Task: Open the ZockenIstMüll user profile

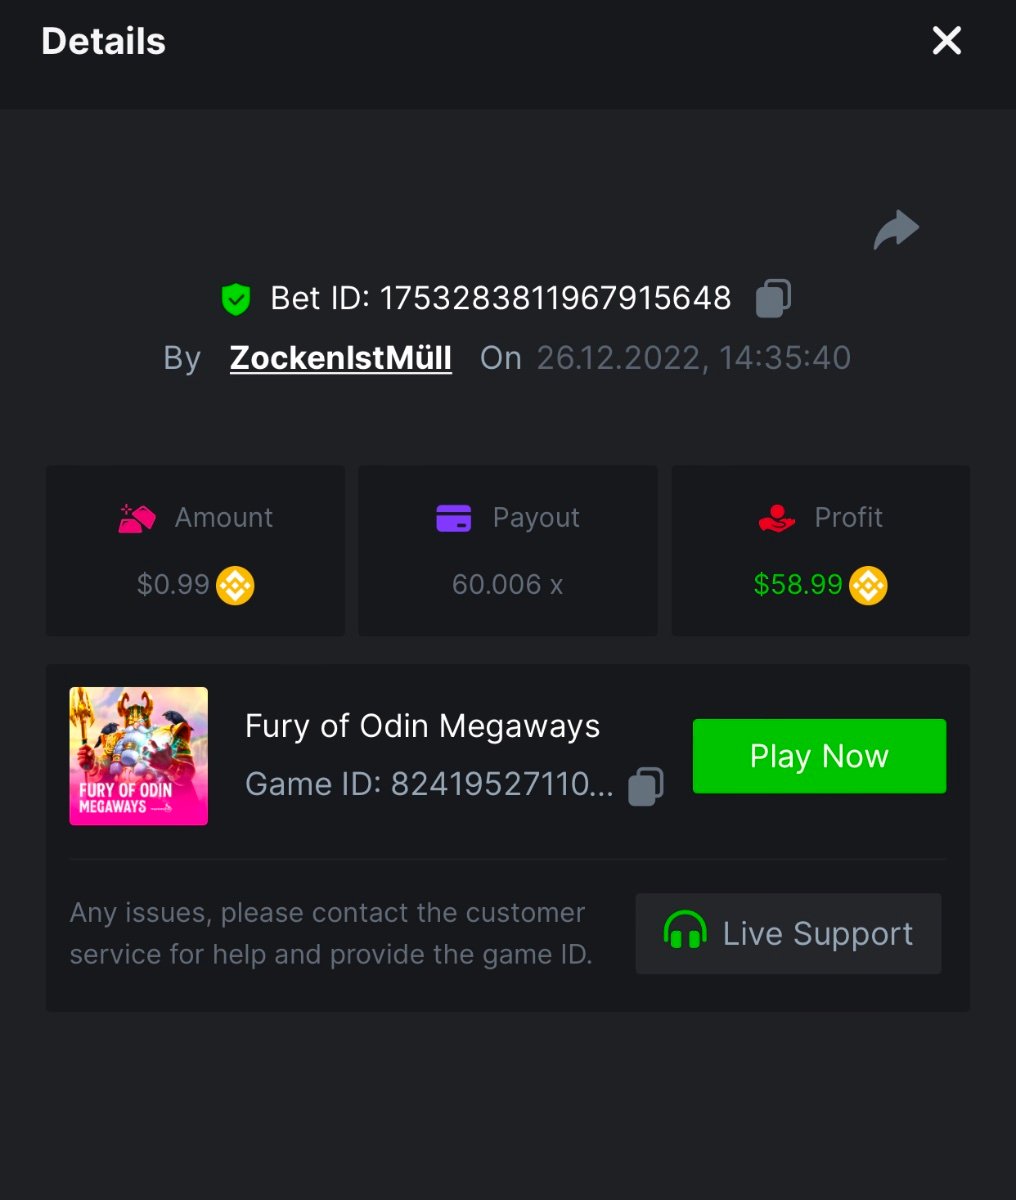Action: click(x=341, y=358)
